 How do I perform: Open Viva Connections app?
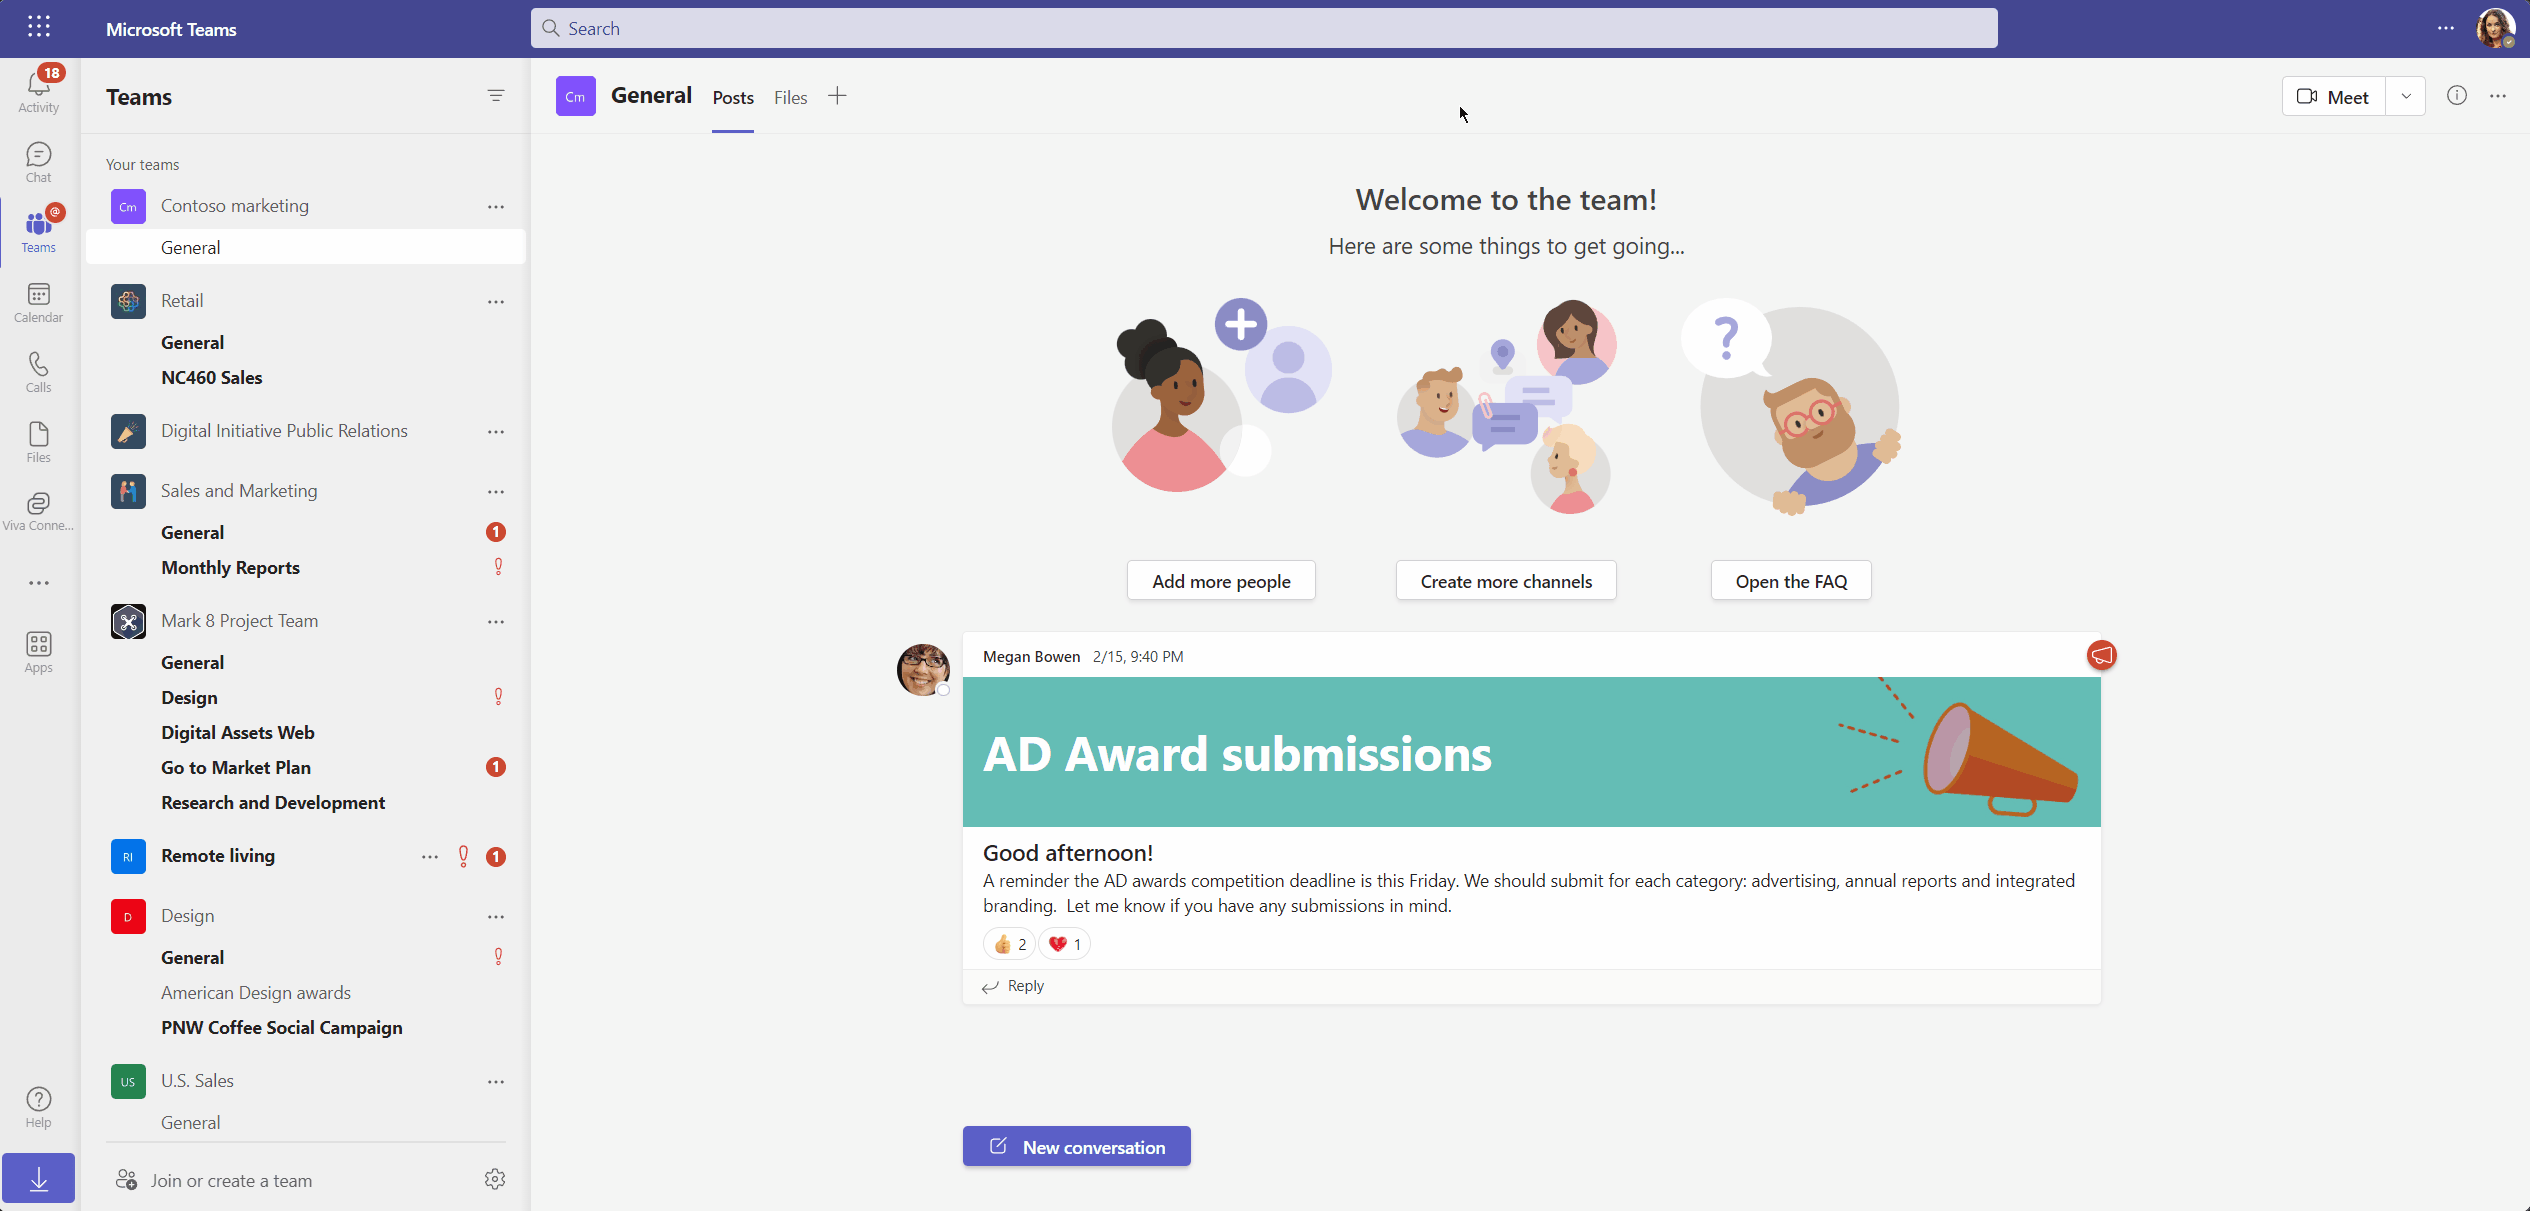(38, 511)
